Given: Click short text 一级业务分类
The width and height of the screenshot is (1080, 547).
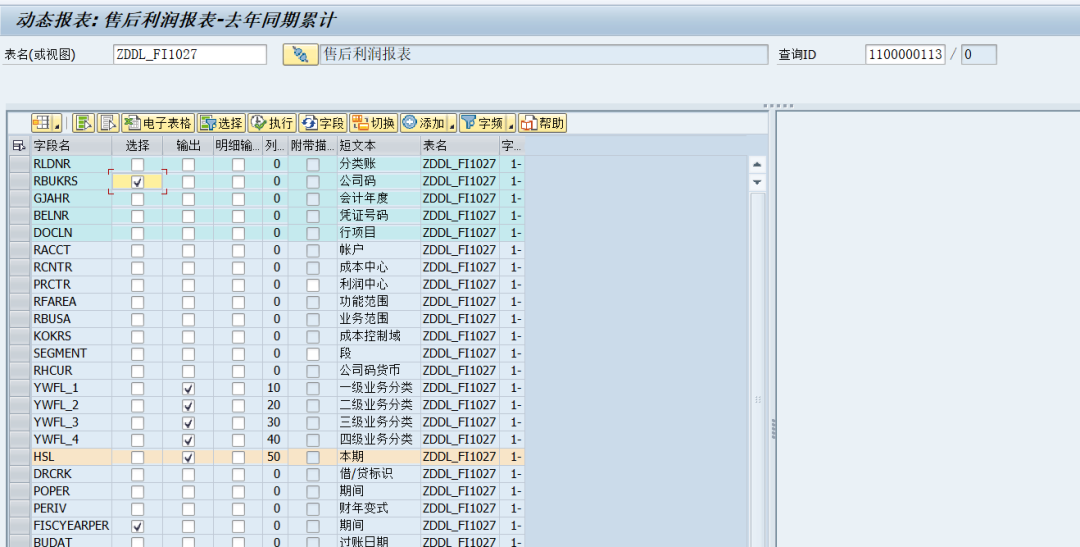Looking at the screenshot, I should (376, 388).
